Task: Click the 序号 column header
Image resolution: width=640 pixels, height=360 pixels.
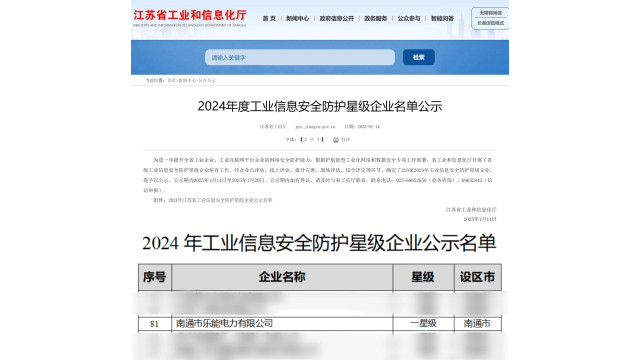Action: [x=155, y=277]
